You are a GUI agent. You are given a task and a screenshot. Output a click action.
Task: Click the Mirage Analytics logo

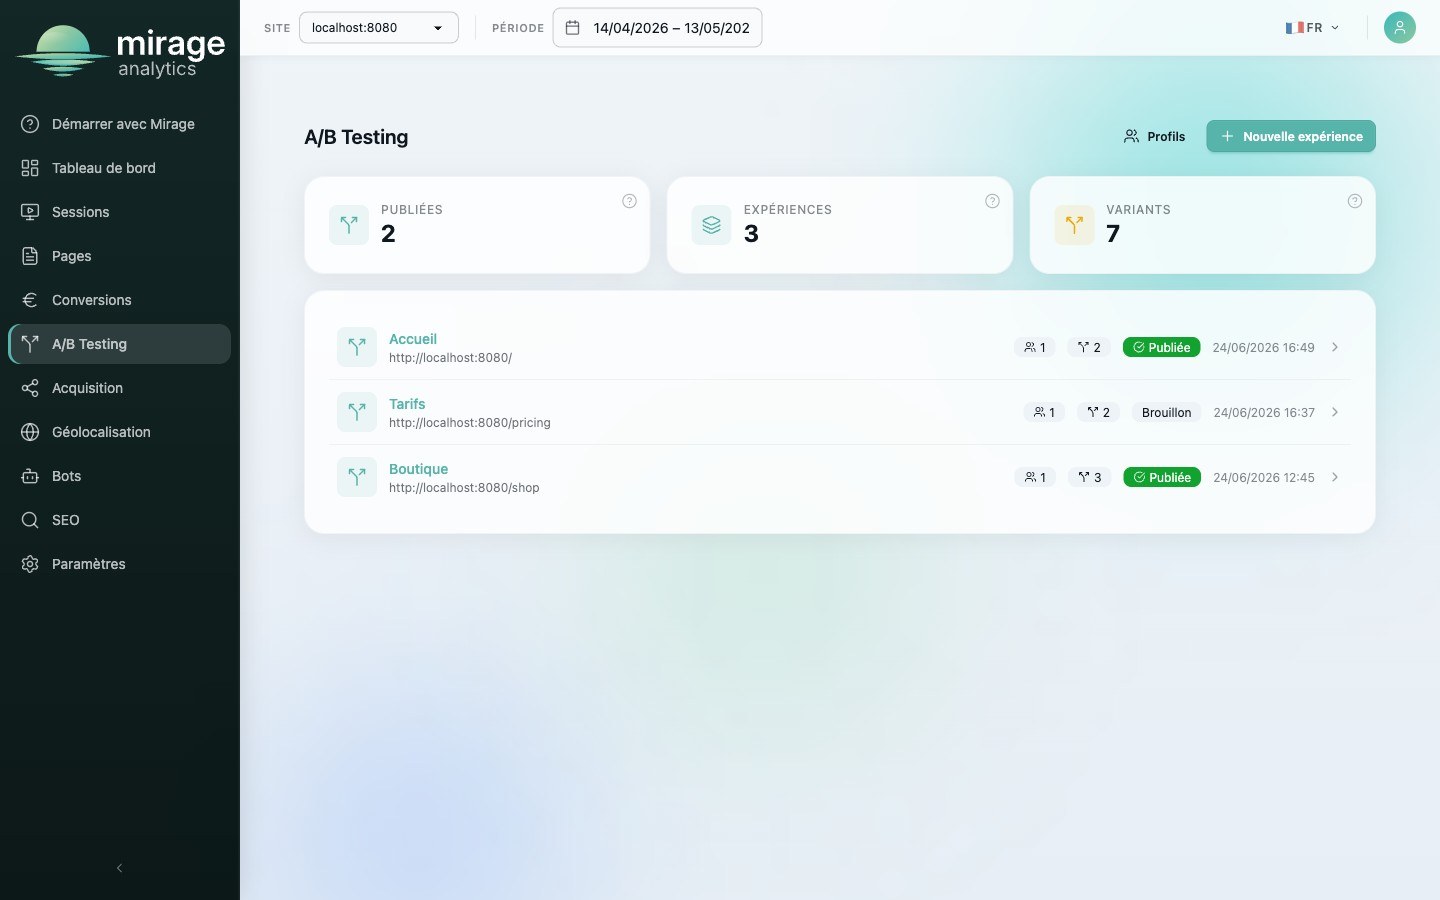pos(120,50)
